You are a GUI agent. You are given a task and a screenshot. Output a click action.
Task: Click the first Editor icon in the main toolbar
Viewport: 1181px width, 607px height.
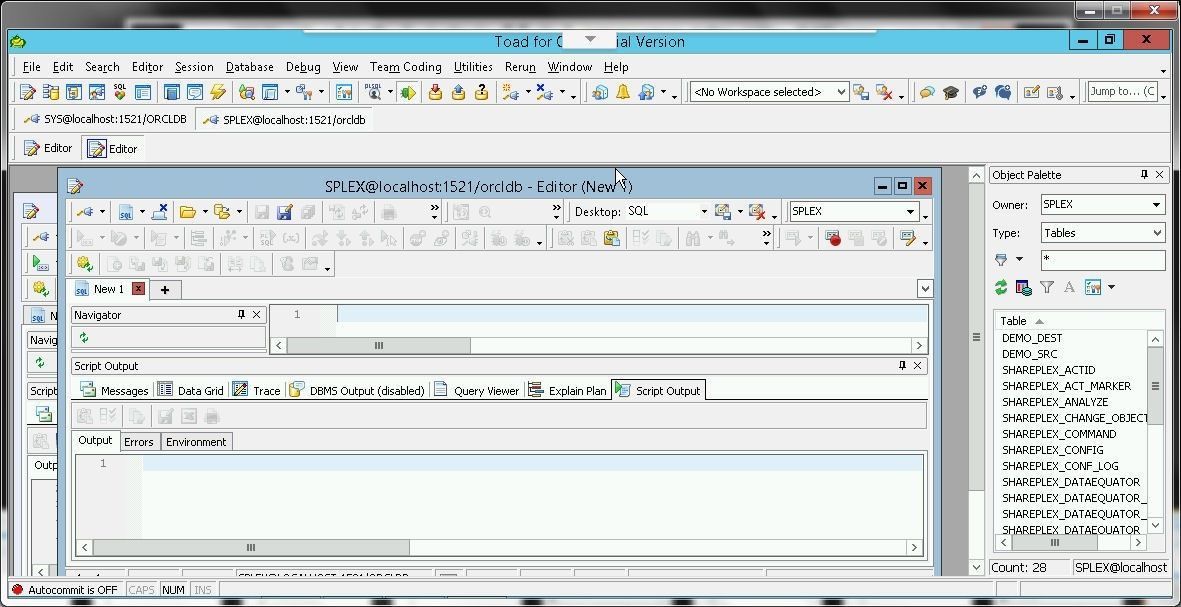click(27, 92)
